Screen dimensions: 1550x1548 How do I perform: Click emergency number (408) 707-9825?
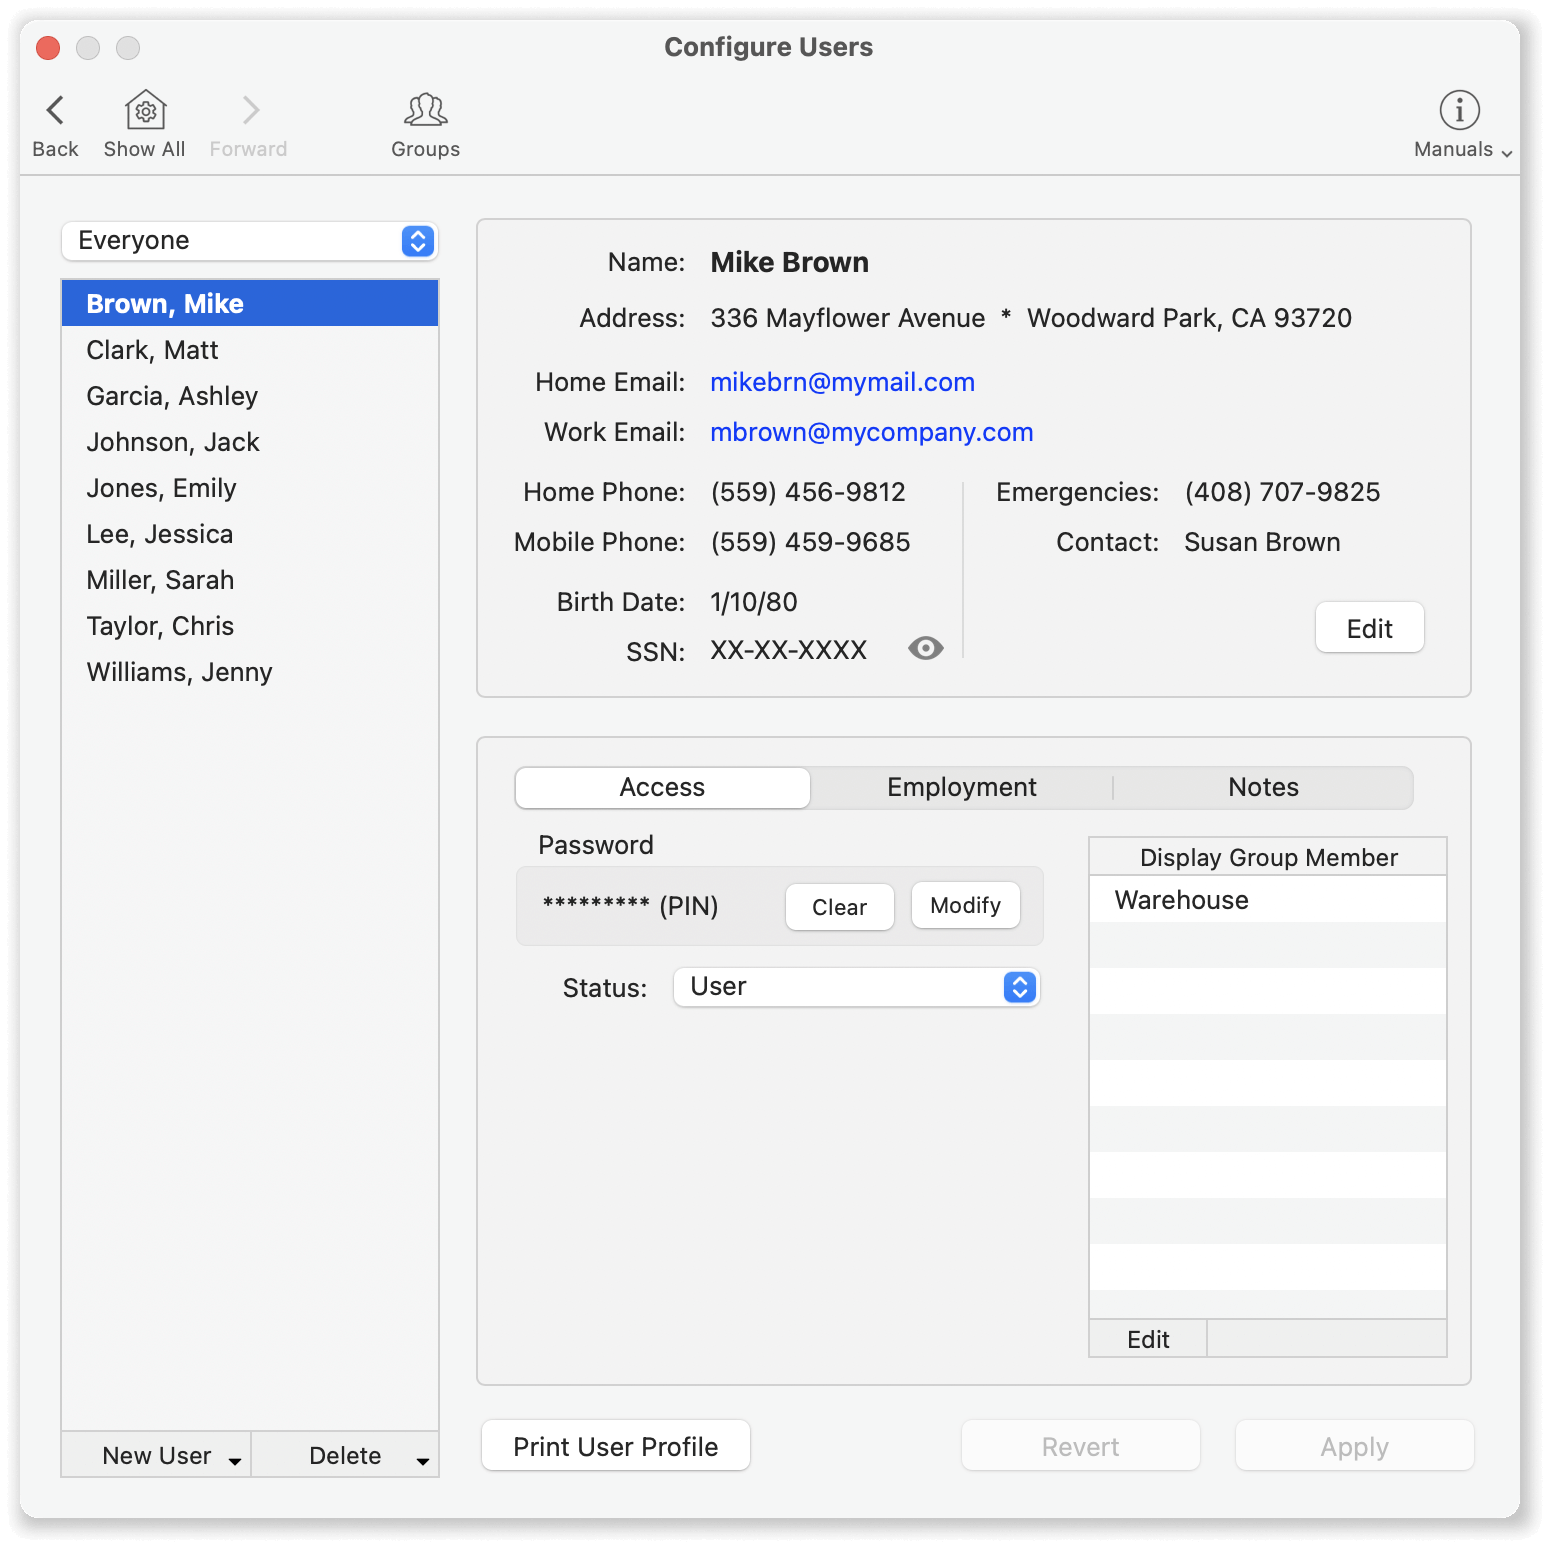click(1282, 492)
